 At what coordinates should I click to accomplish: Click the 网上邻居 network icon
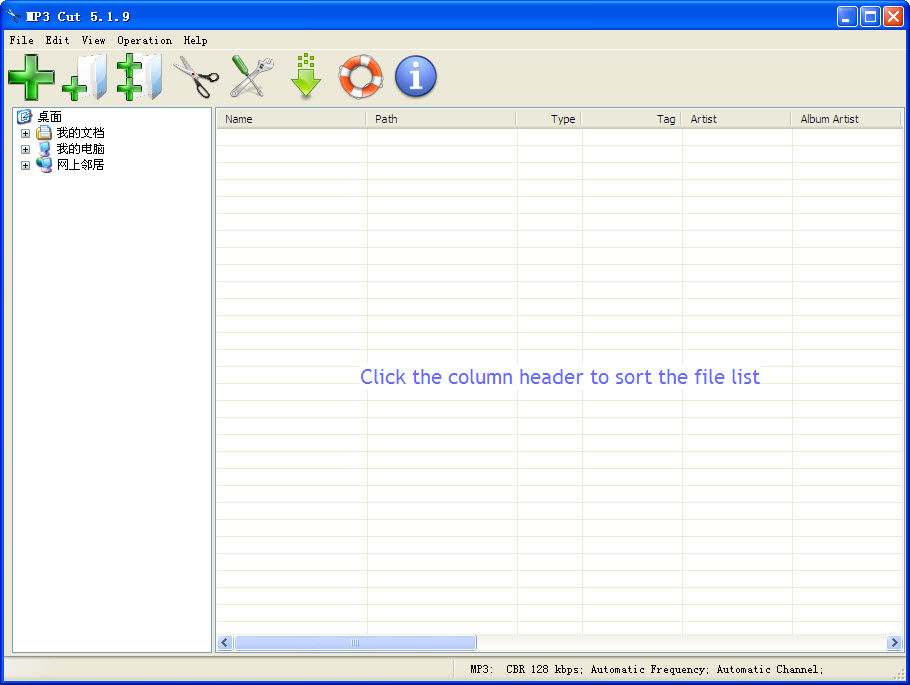pyautogui.click(x=44, y=165)
